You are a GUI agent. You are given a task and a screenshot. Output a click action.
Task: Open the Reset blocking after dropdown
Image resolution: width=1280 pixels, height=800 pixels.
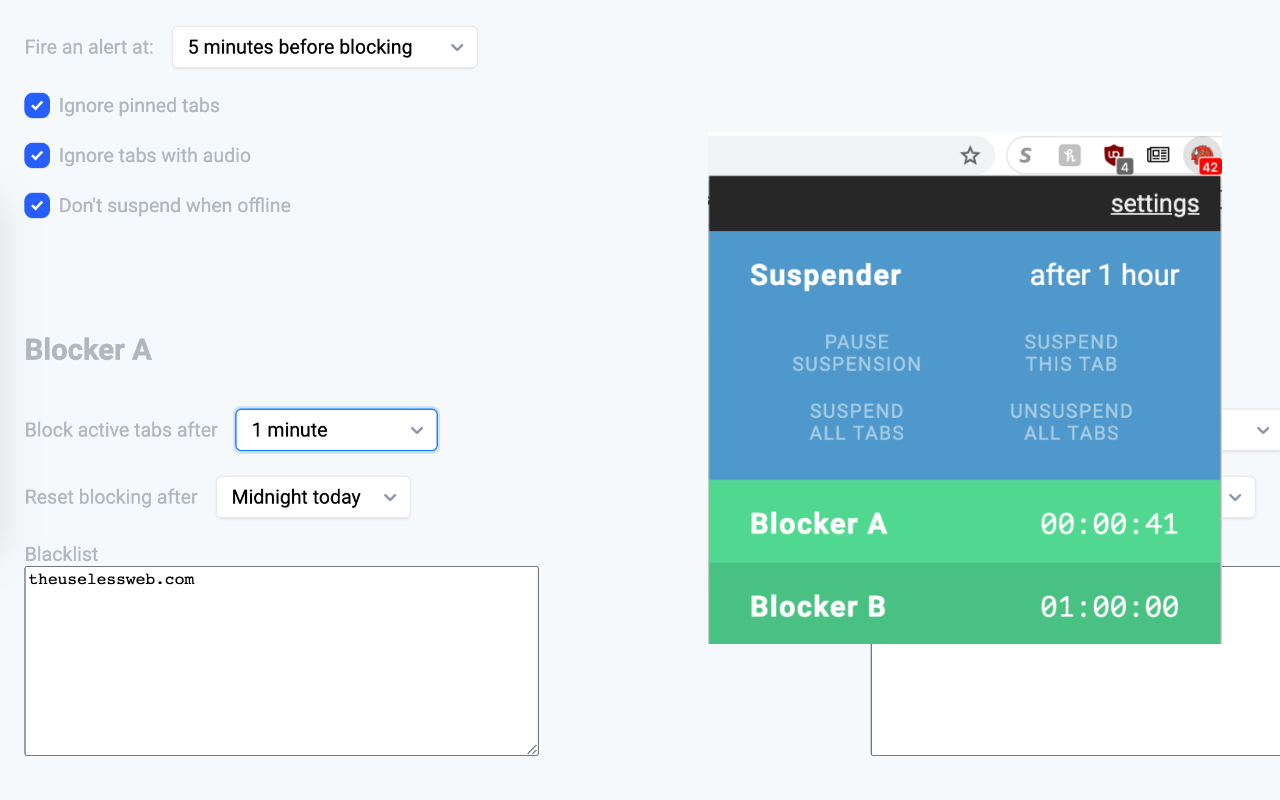click(x=313, y=497)
